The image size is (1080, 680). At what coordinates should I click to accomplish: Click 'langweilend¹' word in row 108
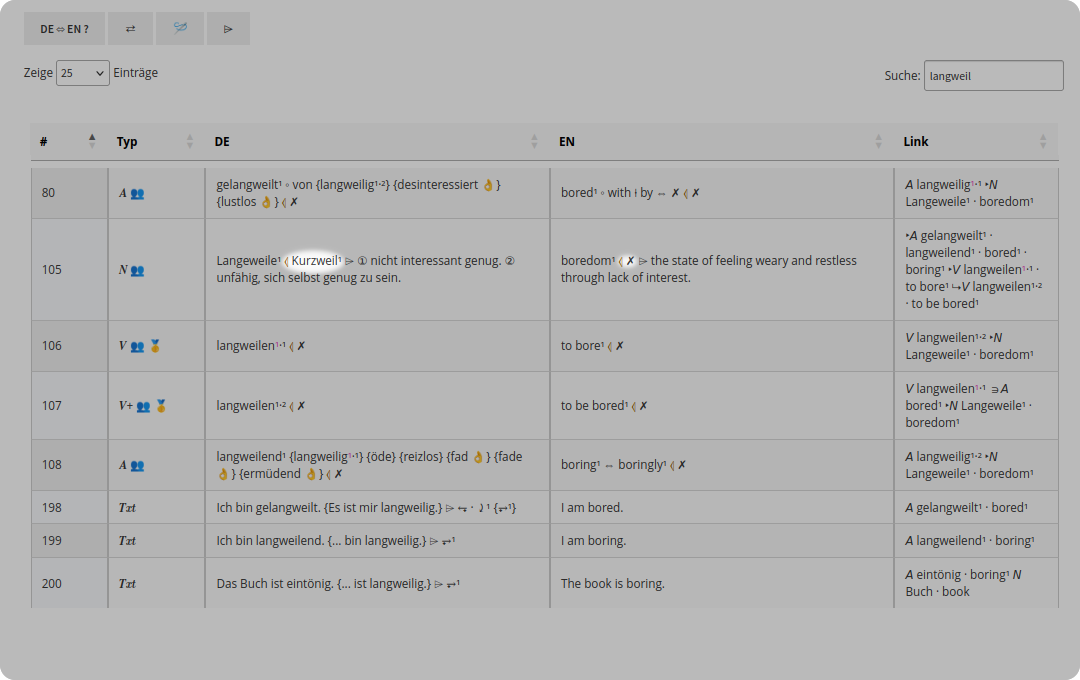pos(251,457)
